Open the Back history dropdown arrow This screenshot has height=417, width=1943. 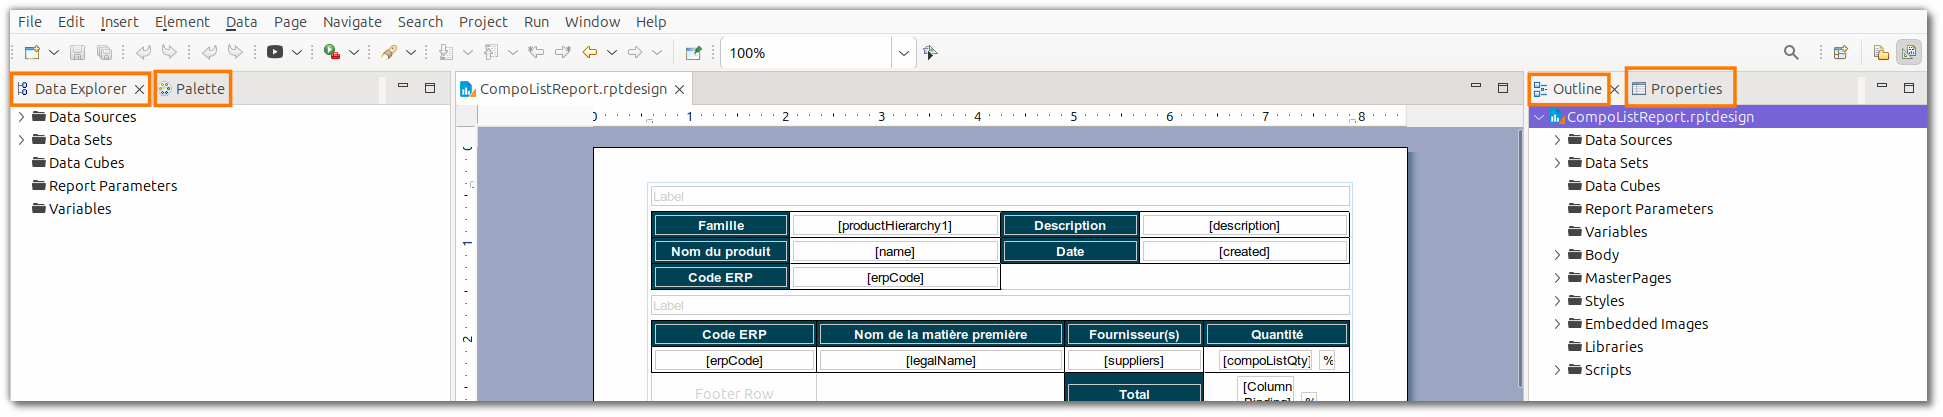point(612,53)
